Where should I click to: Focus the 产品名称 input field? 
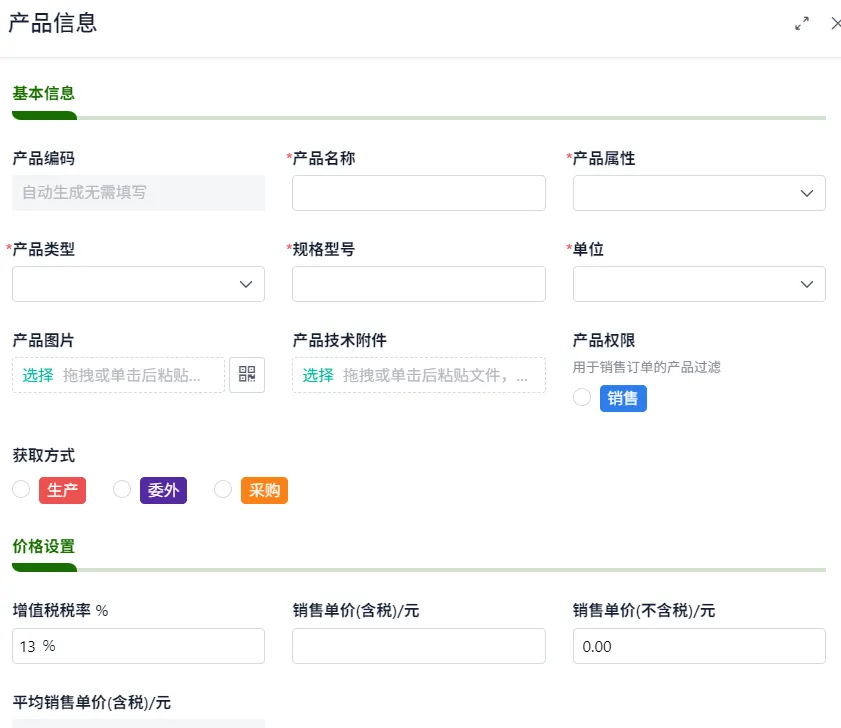(x=419, y=193)
